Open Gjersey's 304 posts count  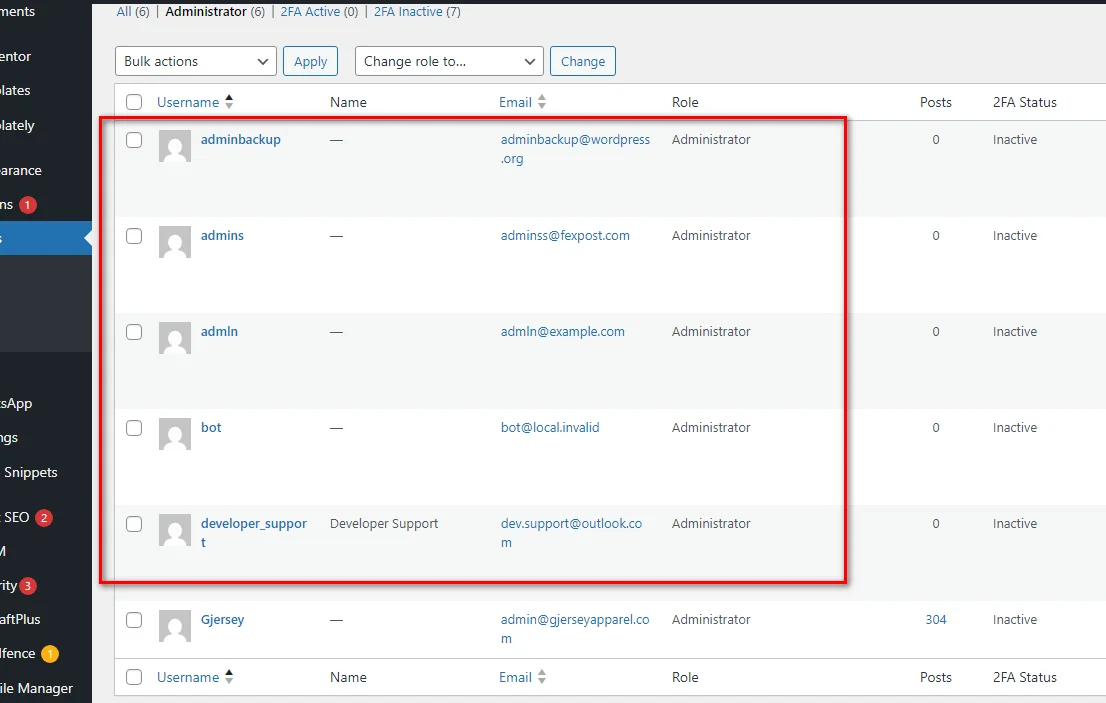point(935,620)
